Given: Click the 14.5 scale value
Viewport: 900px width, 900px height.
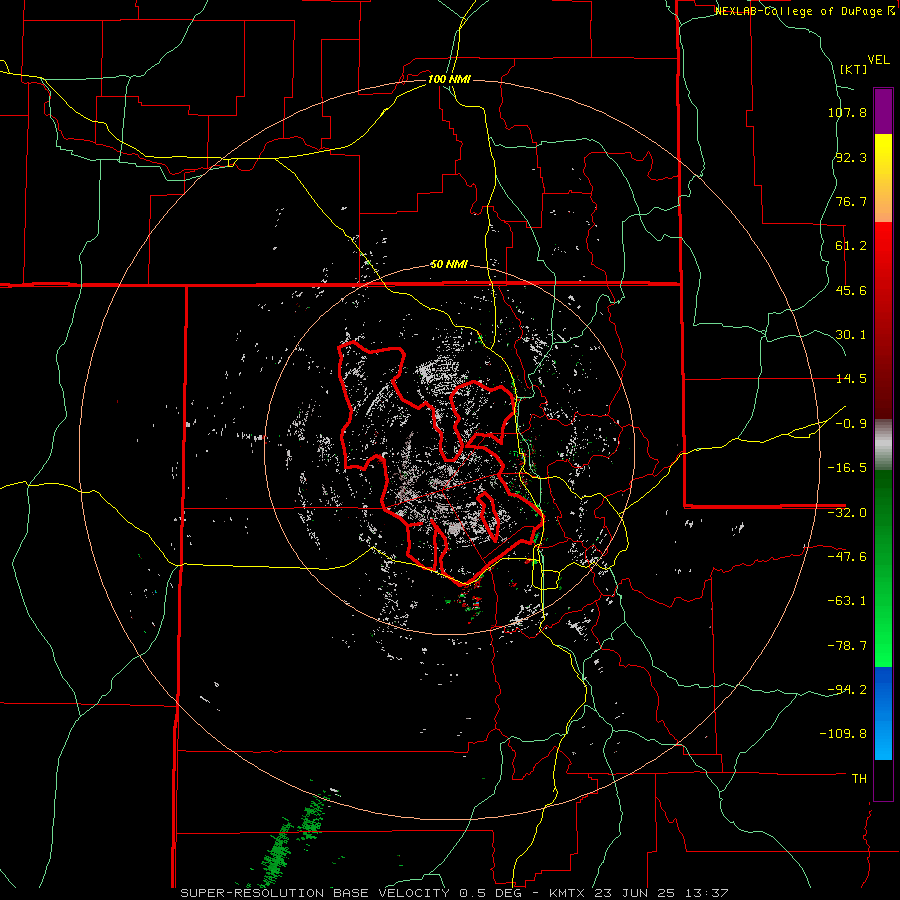Looking at the screenshot, I should coord(851,379).
